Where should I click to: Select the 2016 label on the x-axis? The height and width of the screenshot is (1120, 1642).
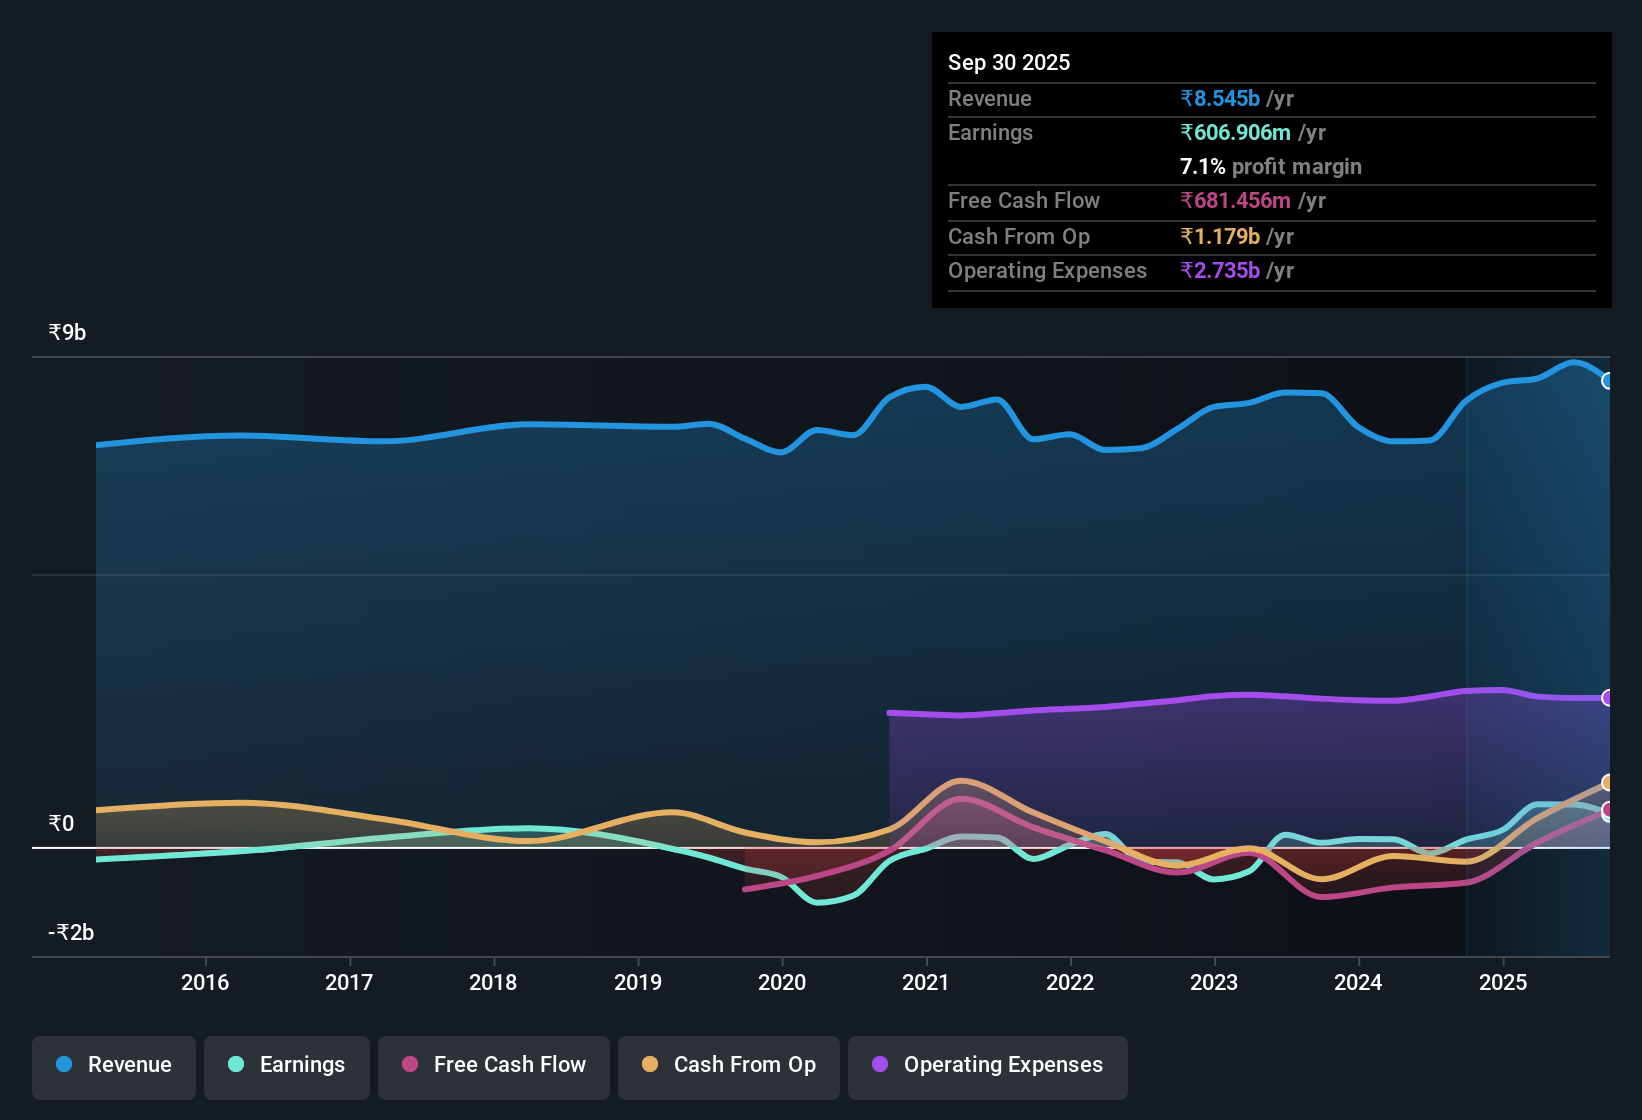205,983
